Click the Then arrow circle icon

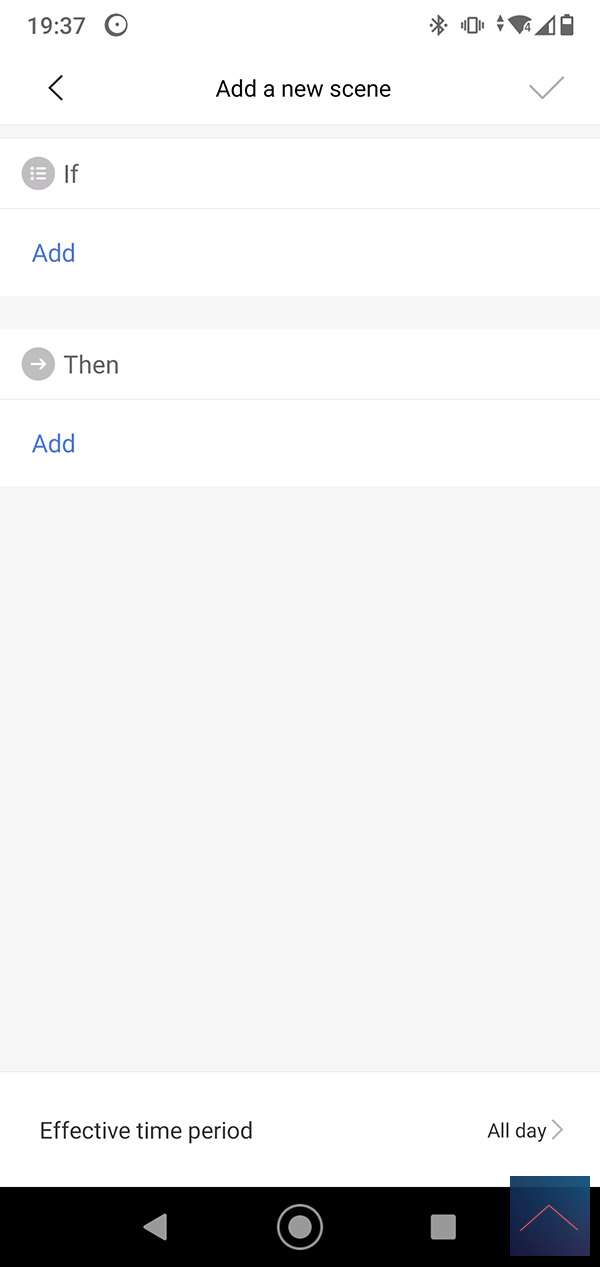pos(38,365)
